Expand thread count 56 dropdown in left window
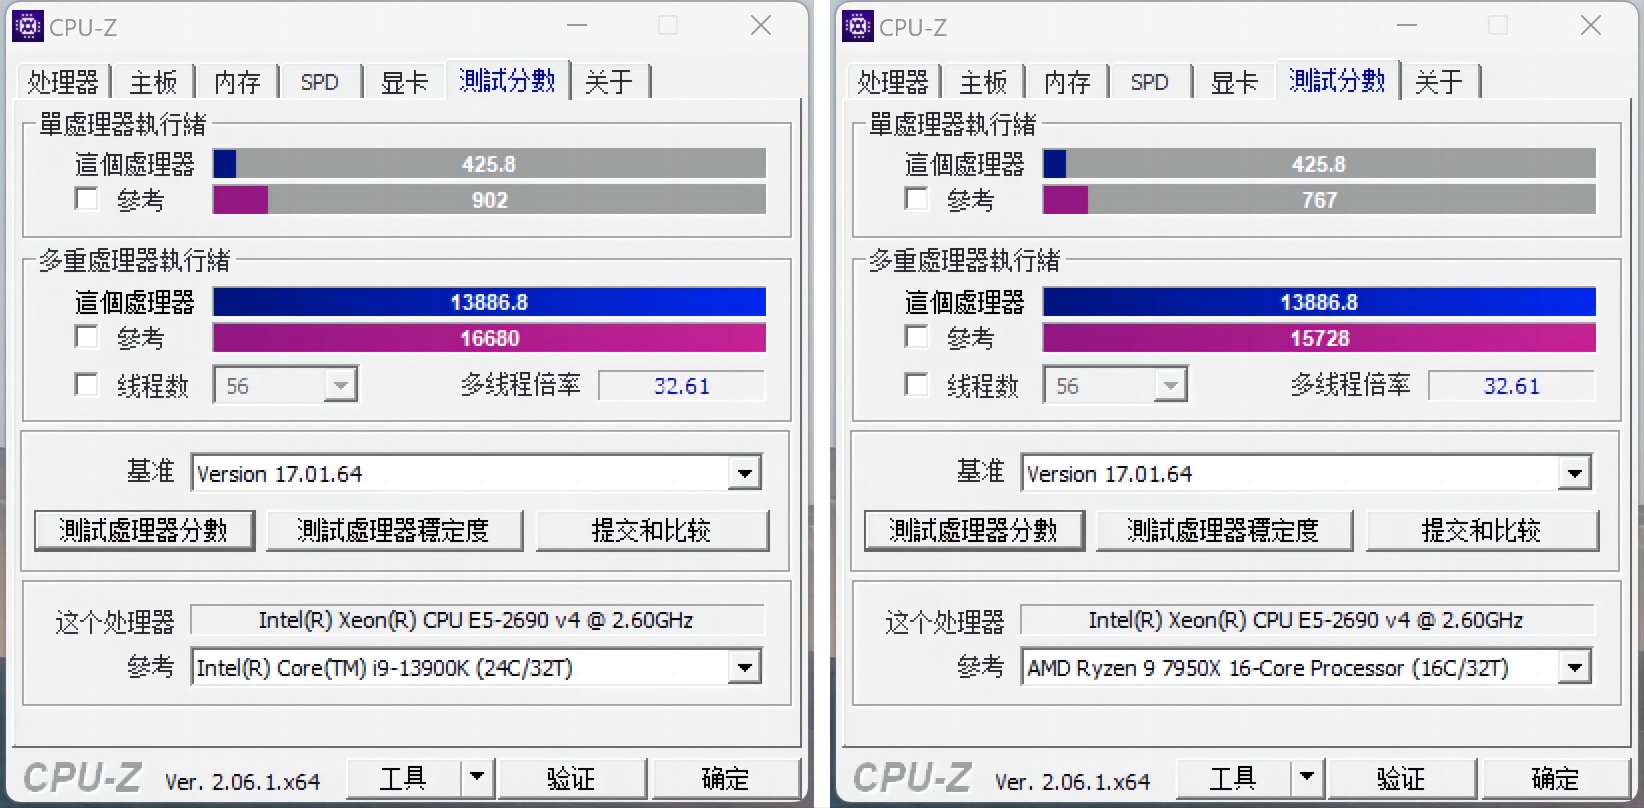This screenshot has width=1644, height=808. pyautogui.click(x=341, y=385)
